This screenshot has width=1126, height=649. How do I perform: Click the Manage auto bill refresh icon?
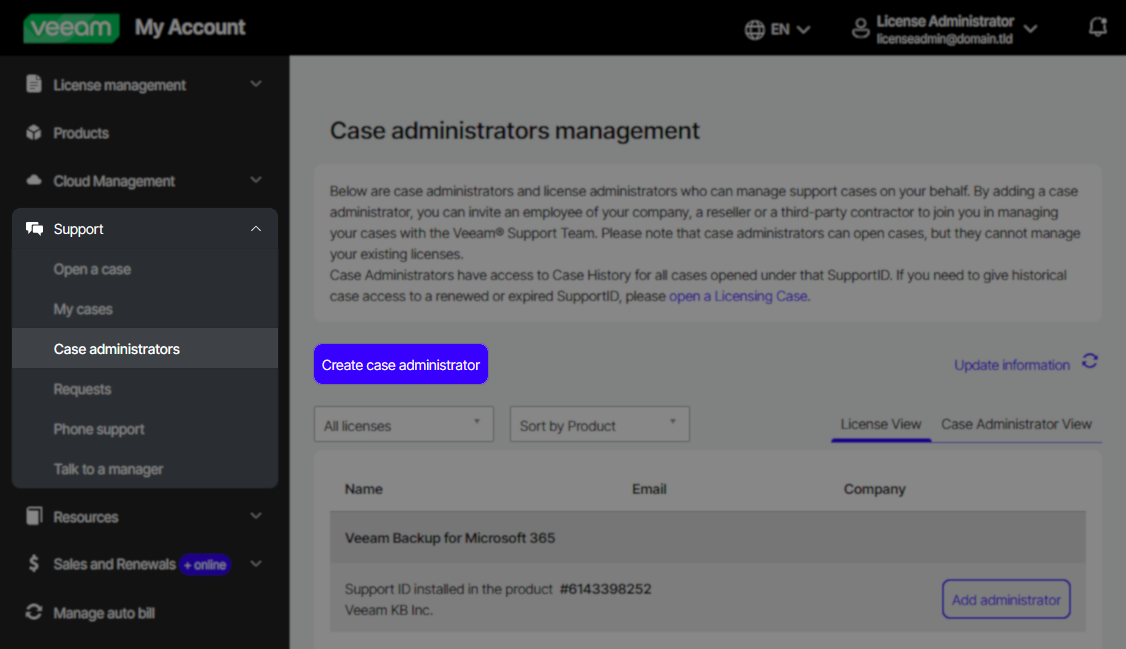tap(31, 612)
